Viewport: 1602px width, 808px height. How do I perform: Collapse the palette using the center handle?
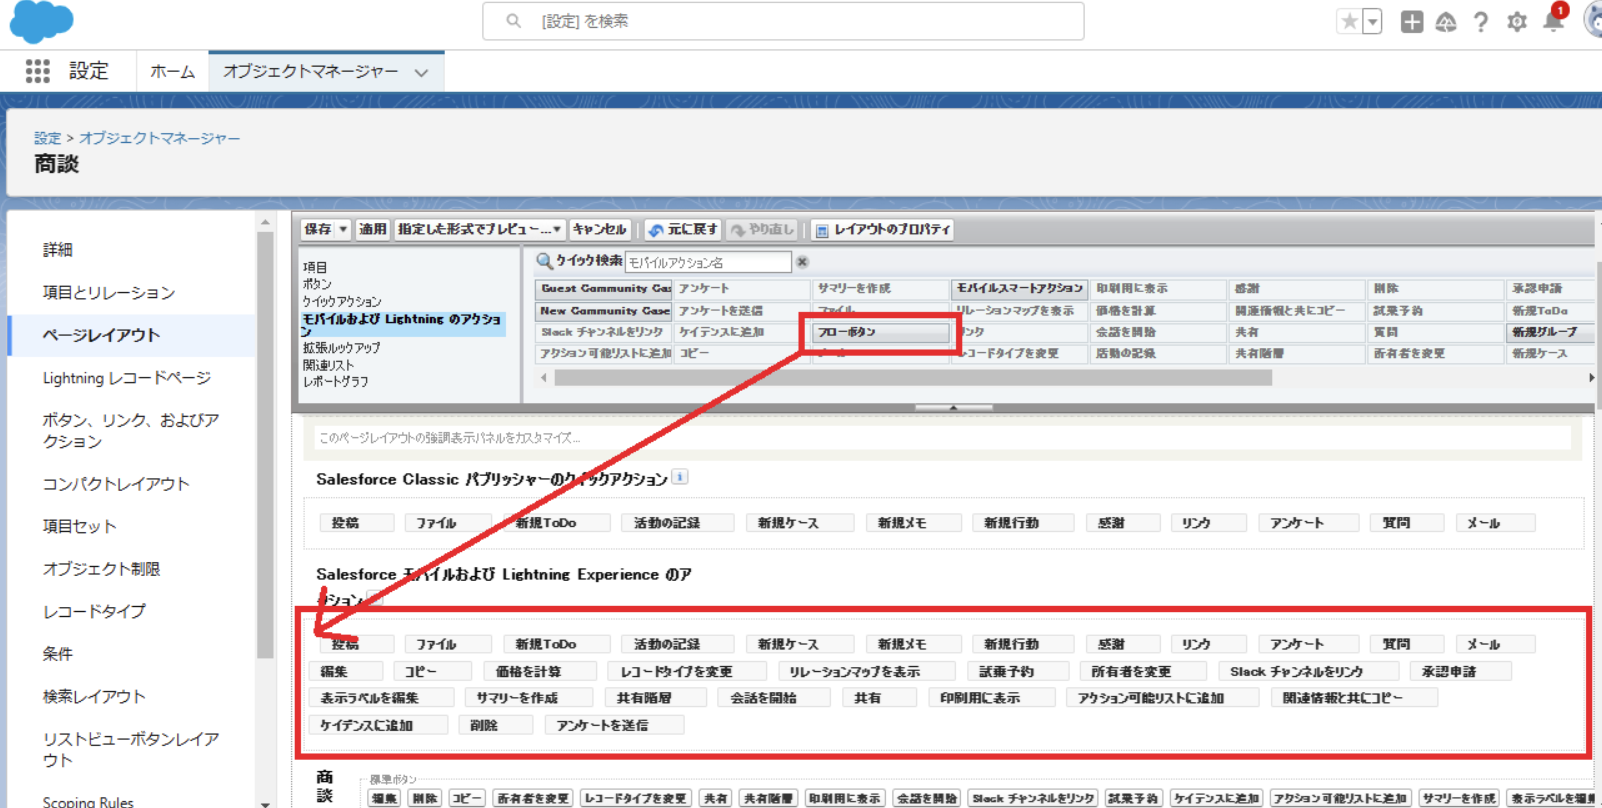point(953,407)
